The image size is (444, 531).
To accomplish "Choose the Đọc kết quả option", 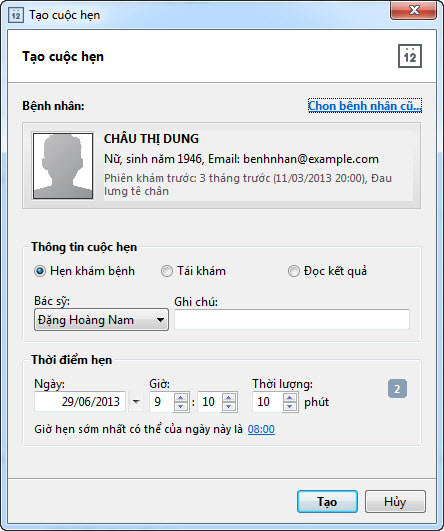I will pyautogui.click(x=327, y=271).
